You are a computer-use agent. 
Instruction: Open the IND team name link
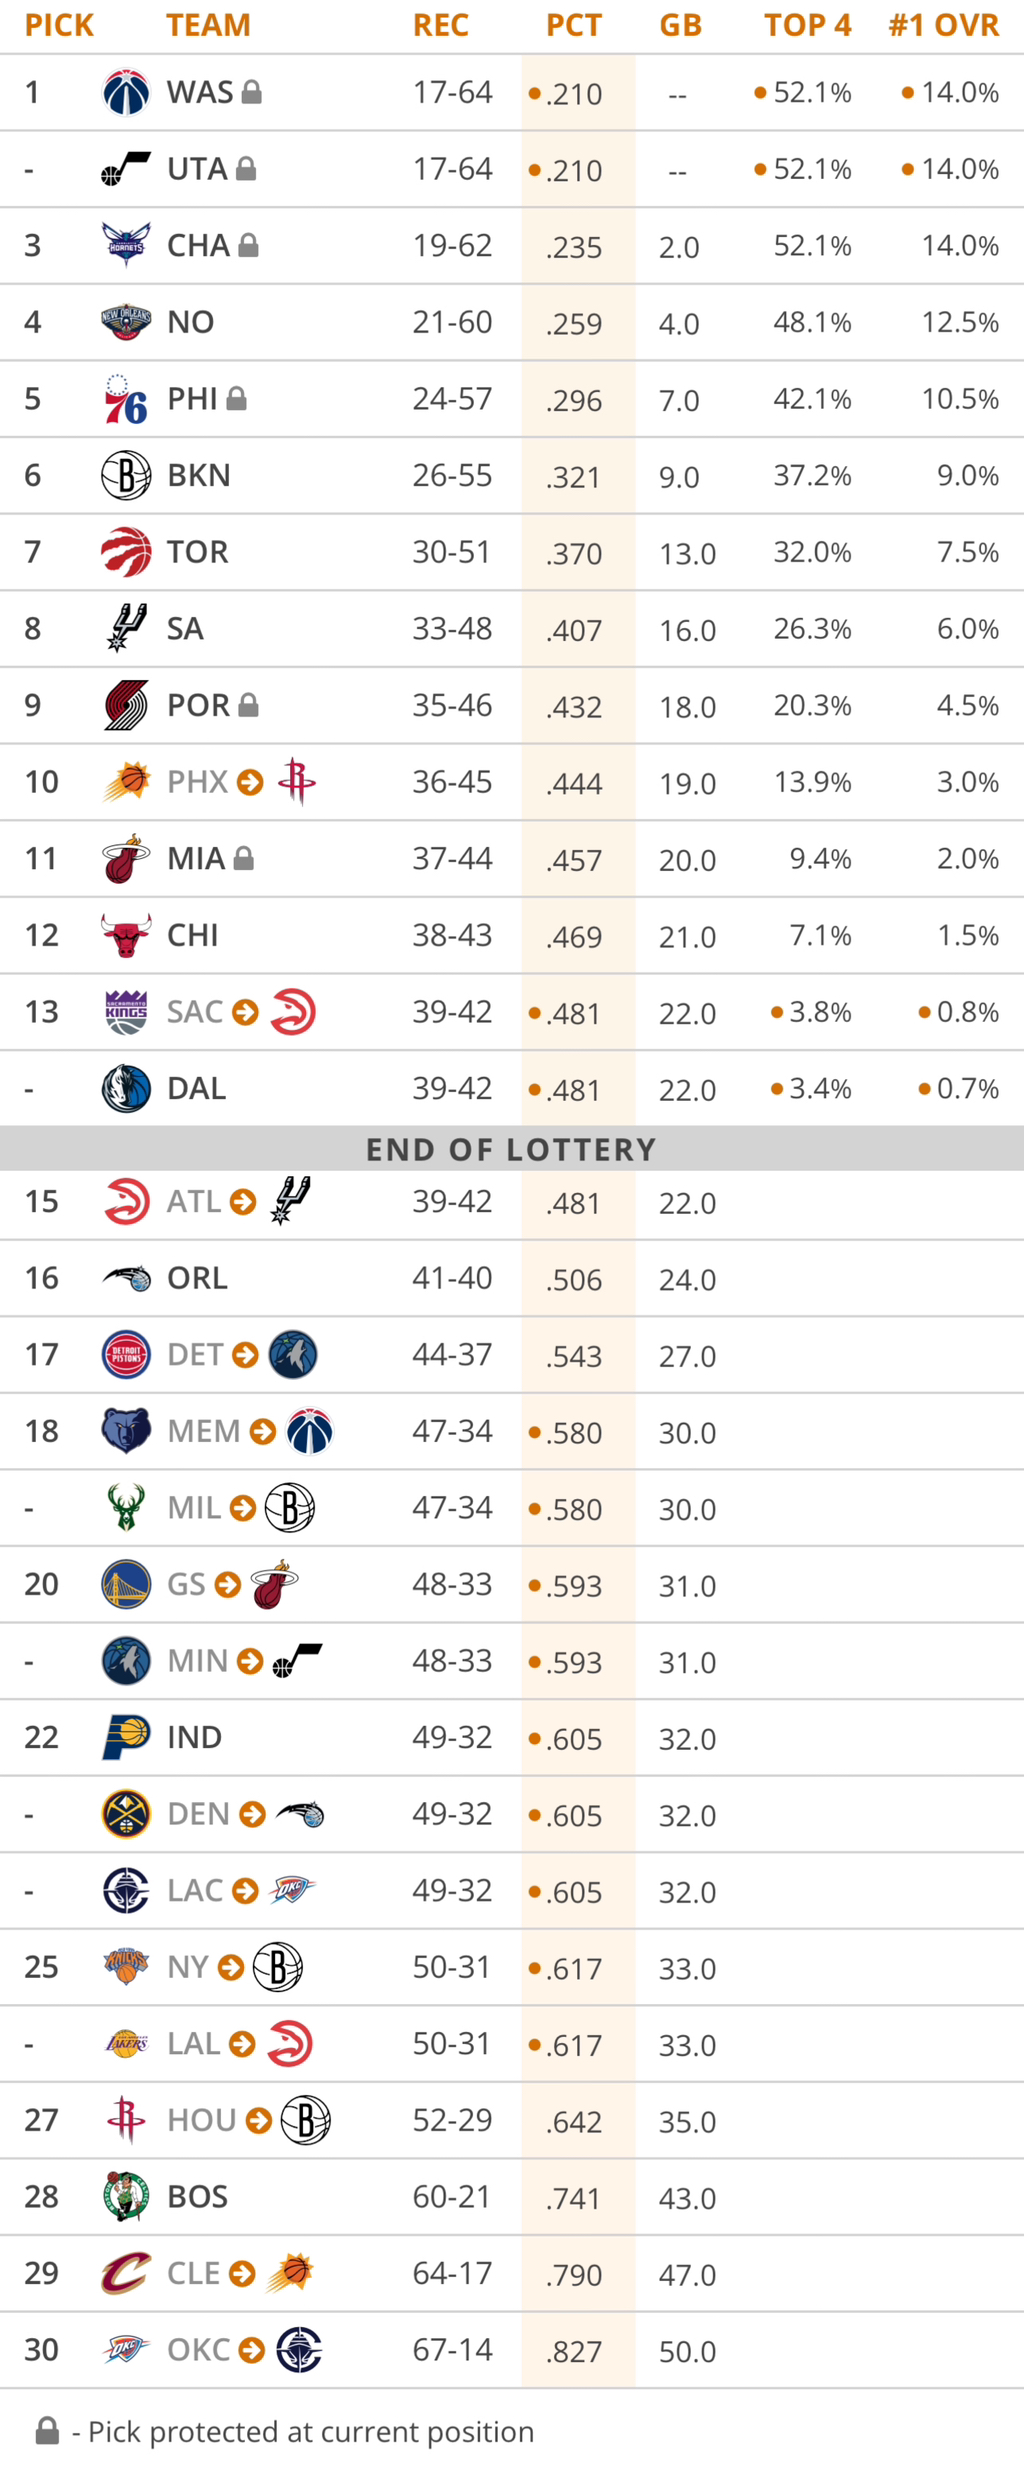tap(194, 1737)
